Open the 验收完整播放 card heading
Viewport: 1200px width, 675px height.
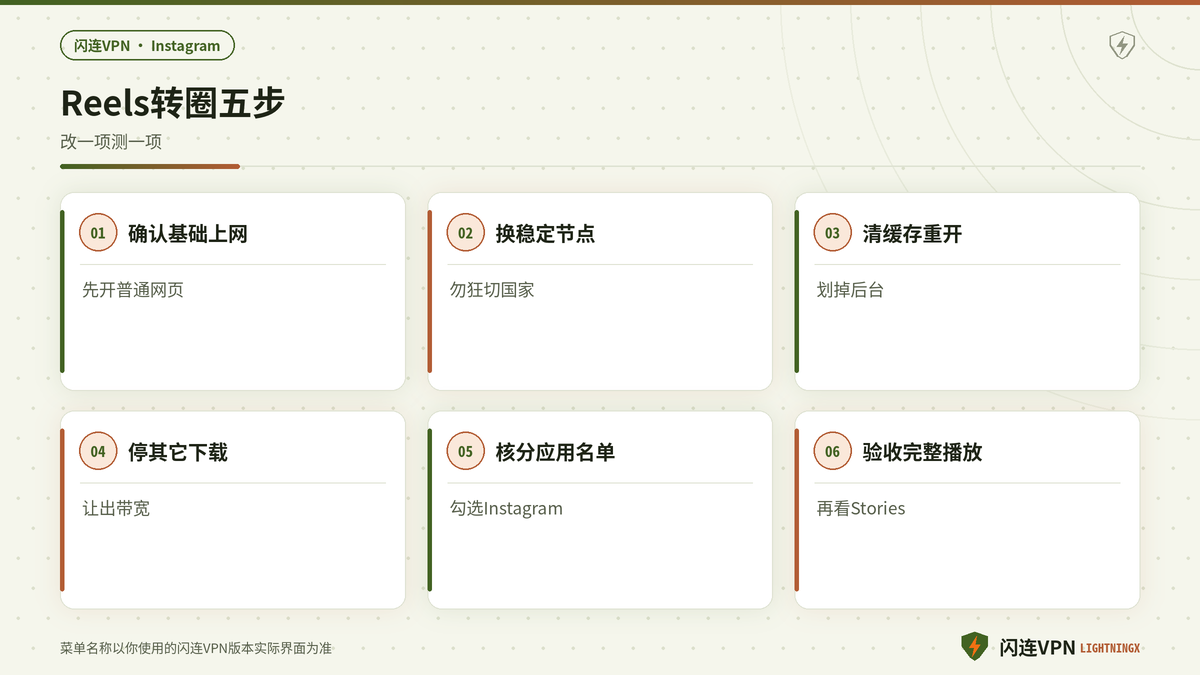click(922, 453)
